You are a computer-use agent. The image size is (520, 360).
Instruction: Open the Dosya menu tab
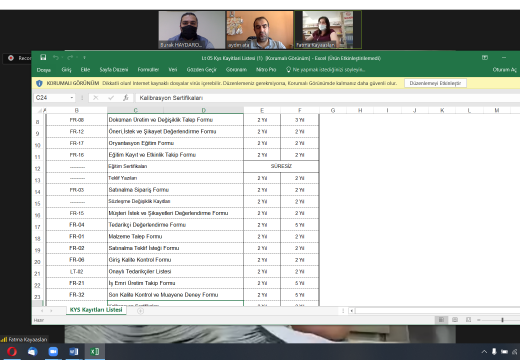(44, 70)
